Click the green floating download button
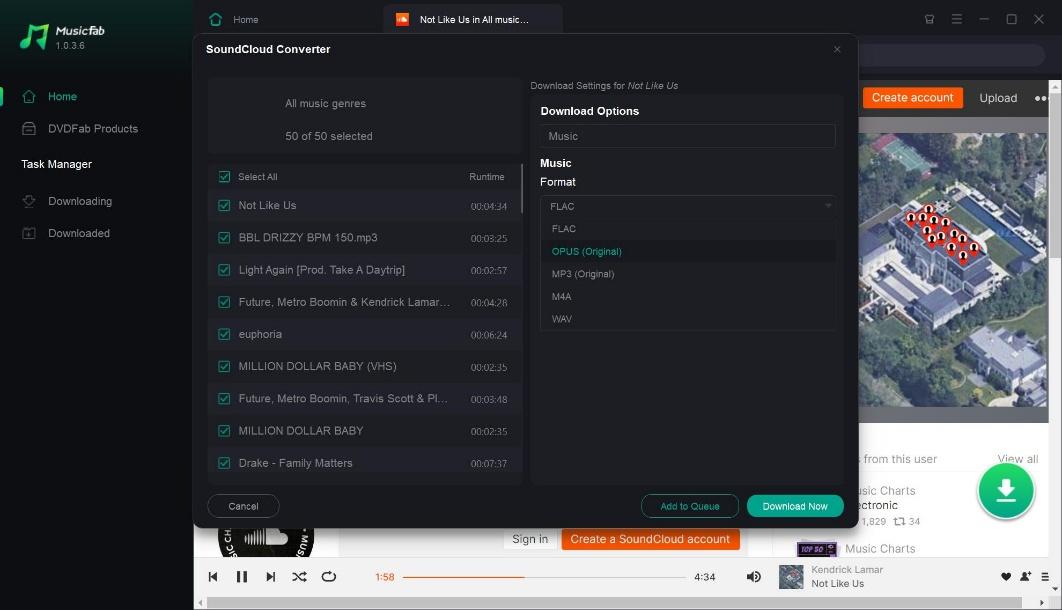This screenshot has height=610, width=1062. 1006,490
